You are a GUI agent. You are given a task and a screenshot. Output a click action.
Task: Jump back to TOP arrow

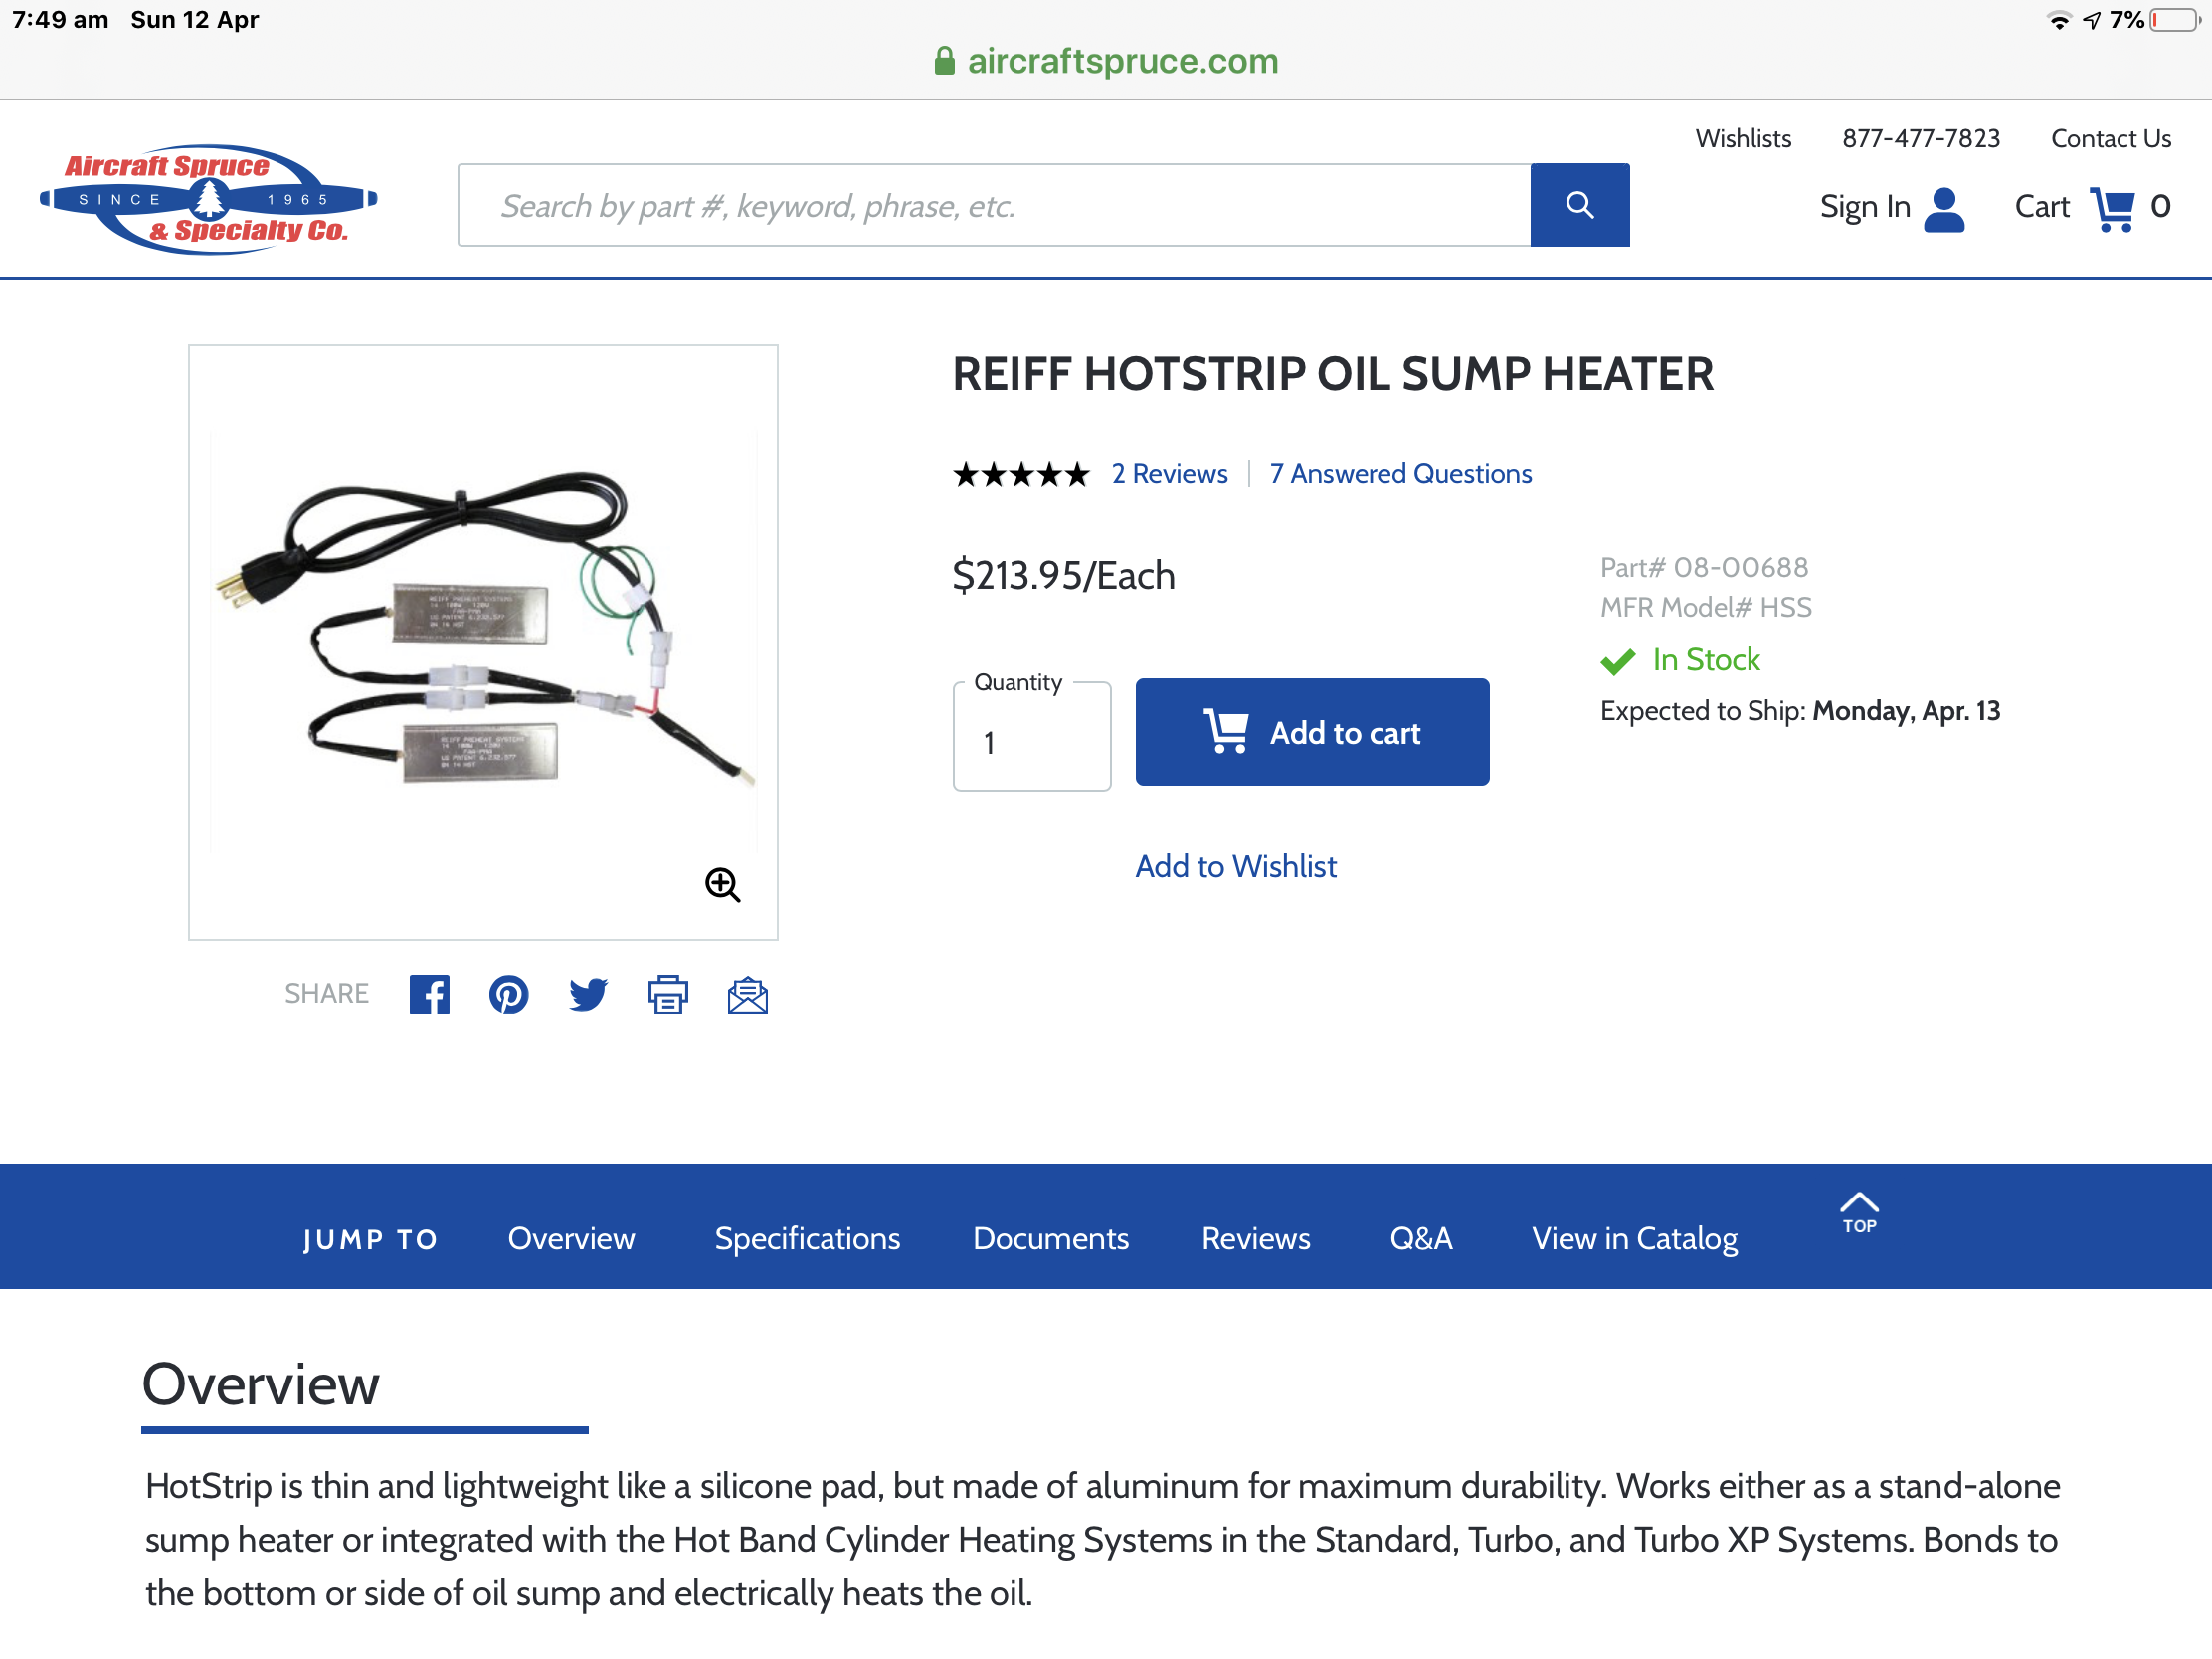pos(1859,1213)
